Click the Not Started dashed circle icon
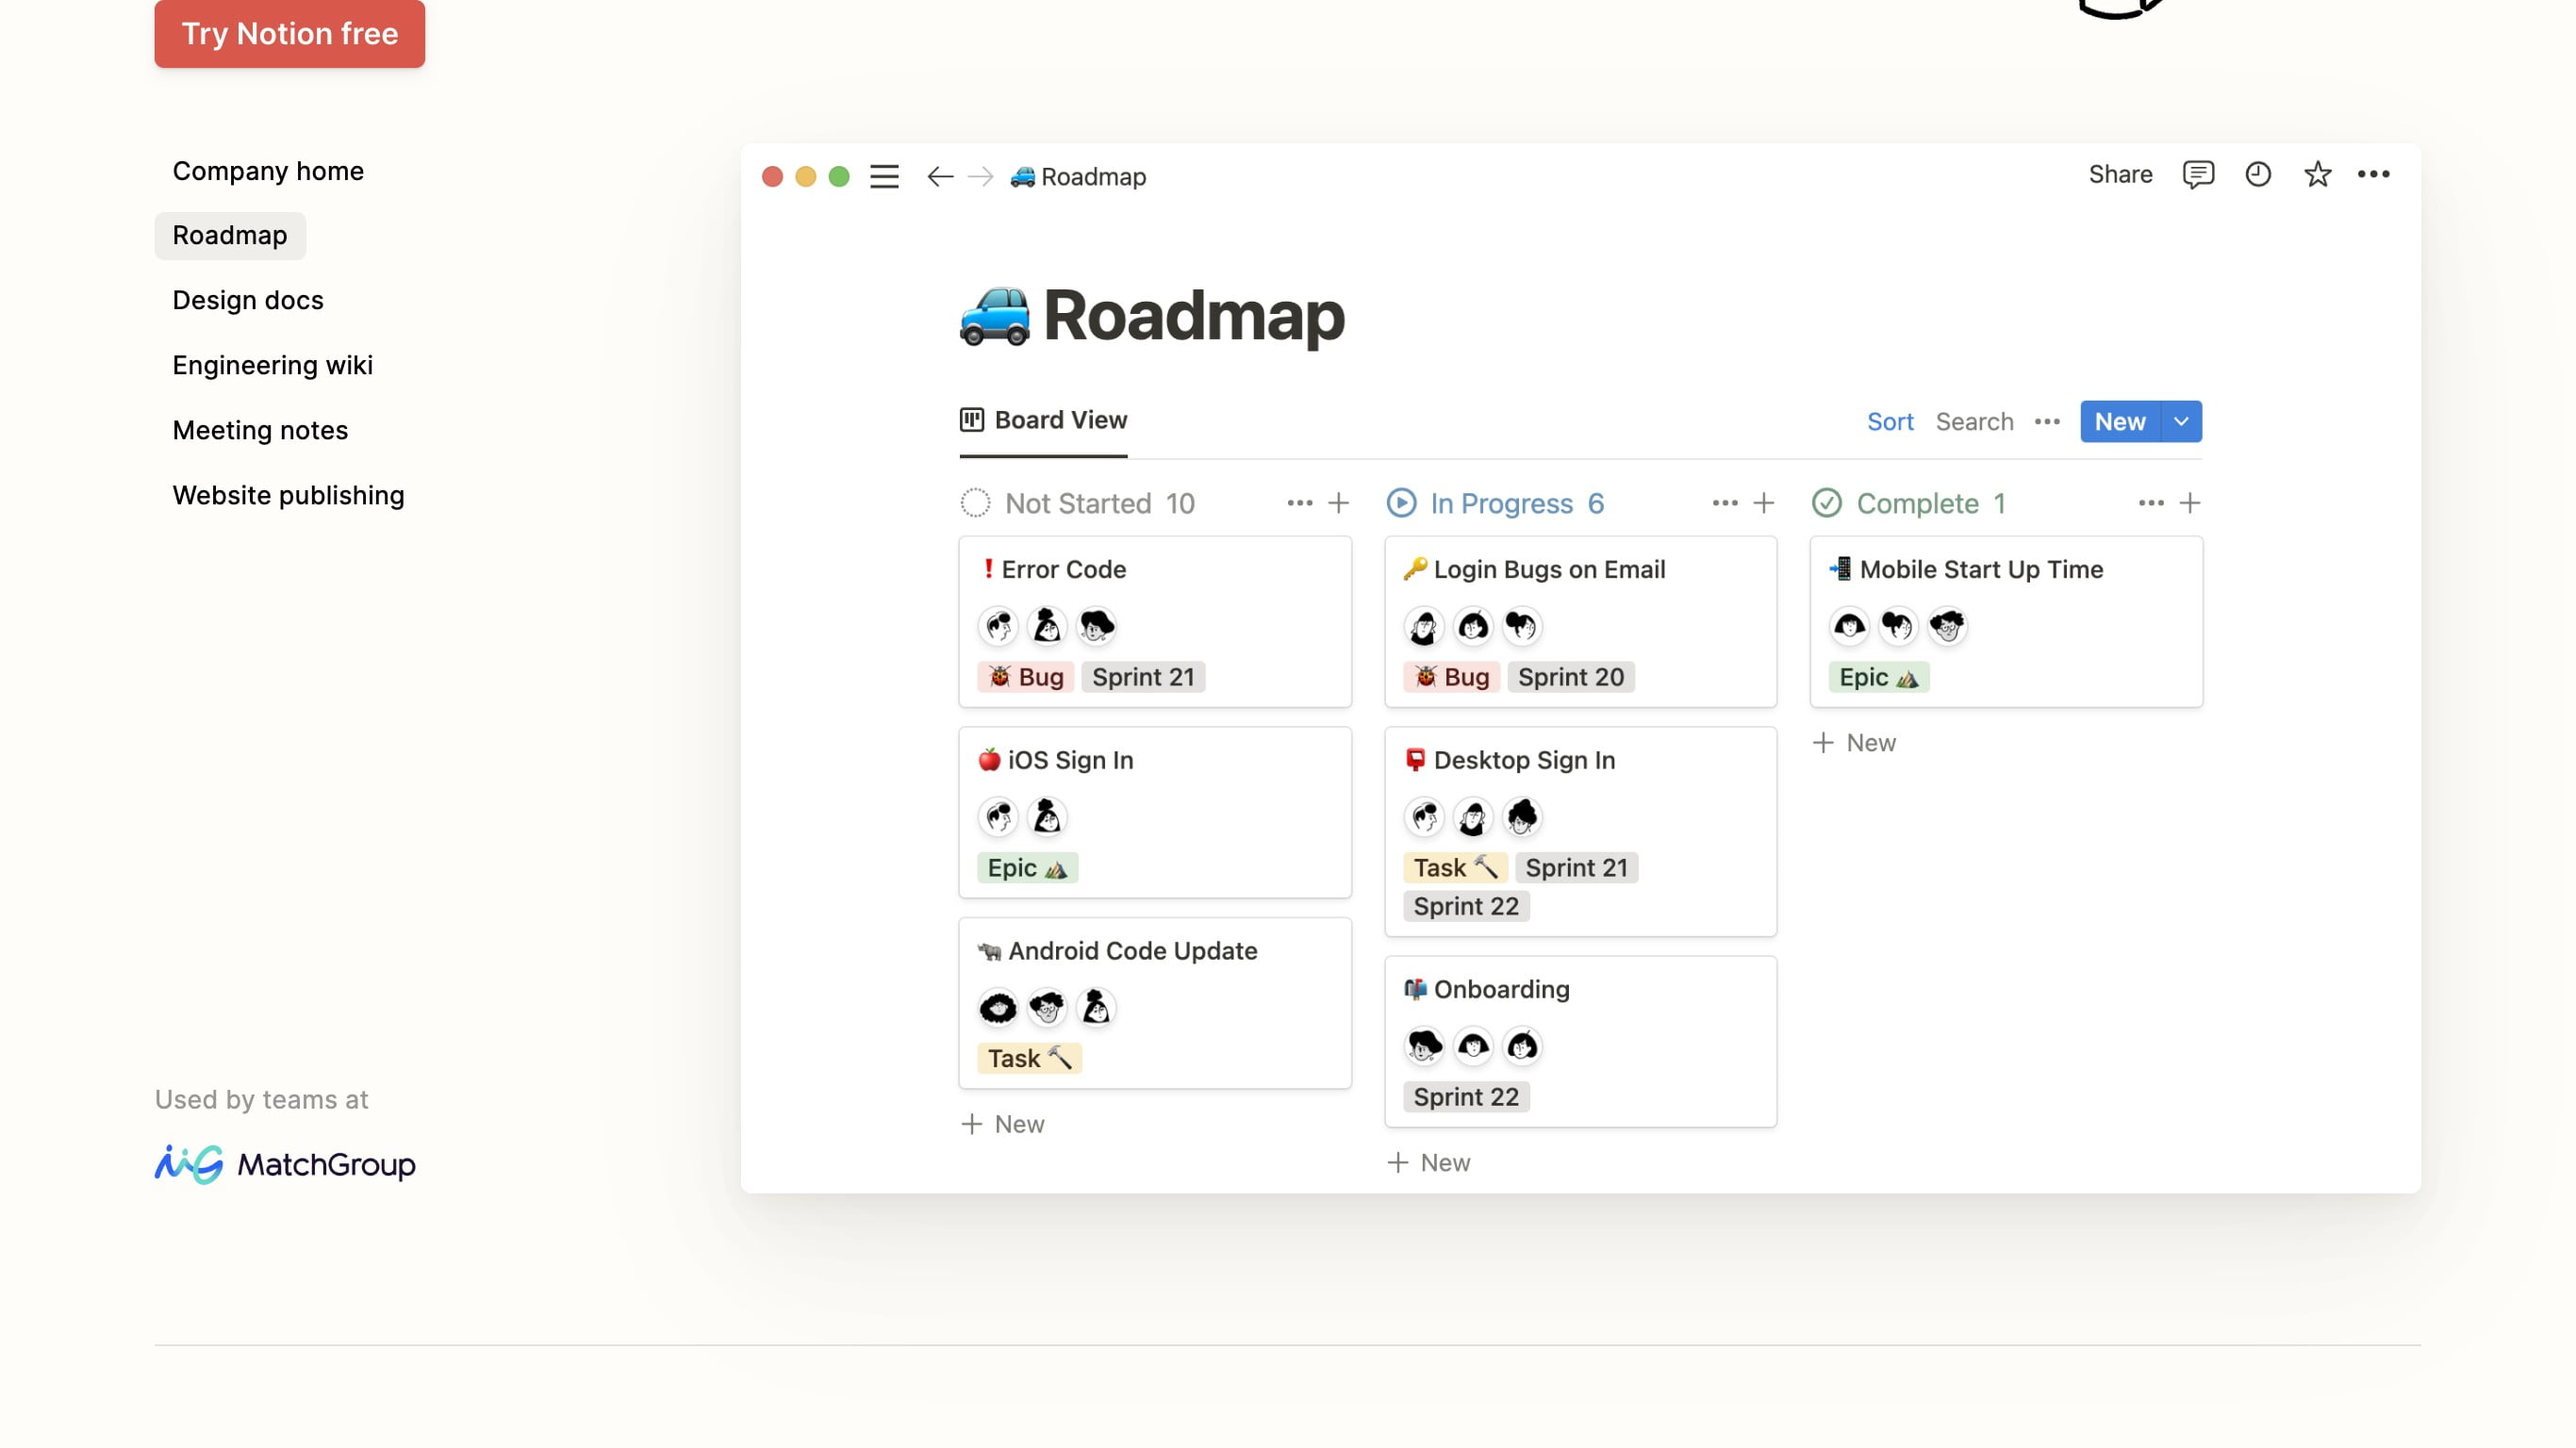The height and width of the screenshot is (1448, 2576). (x=975, y=503)
